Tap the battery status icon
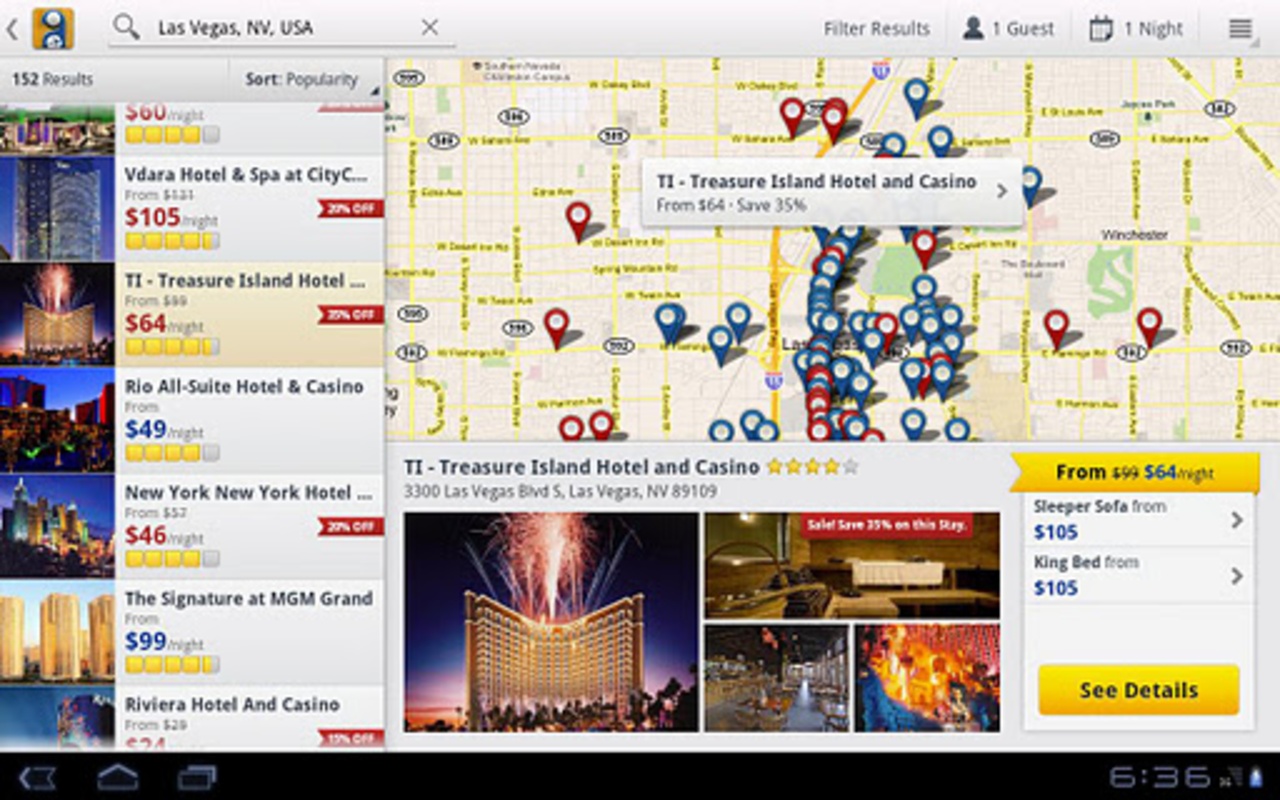 [1255, 777]
